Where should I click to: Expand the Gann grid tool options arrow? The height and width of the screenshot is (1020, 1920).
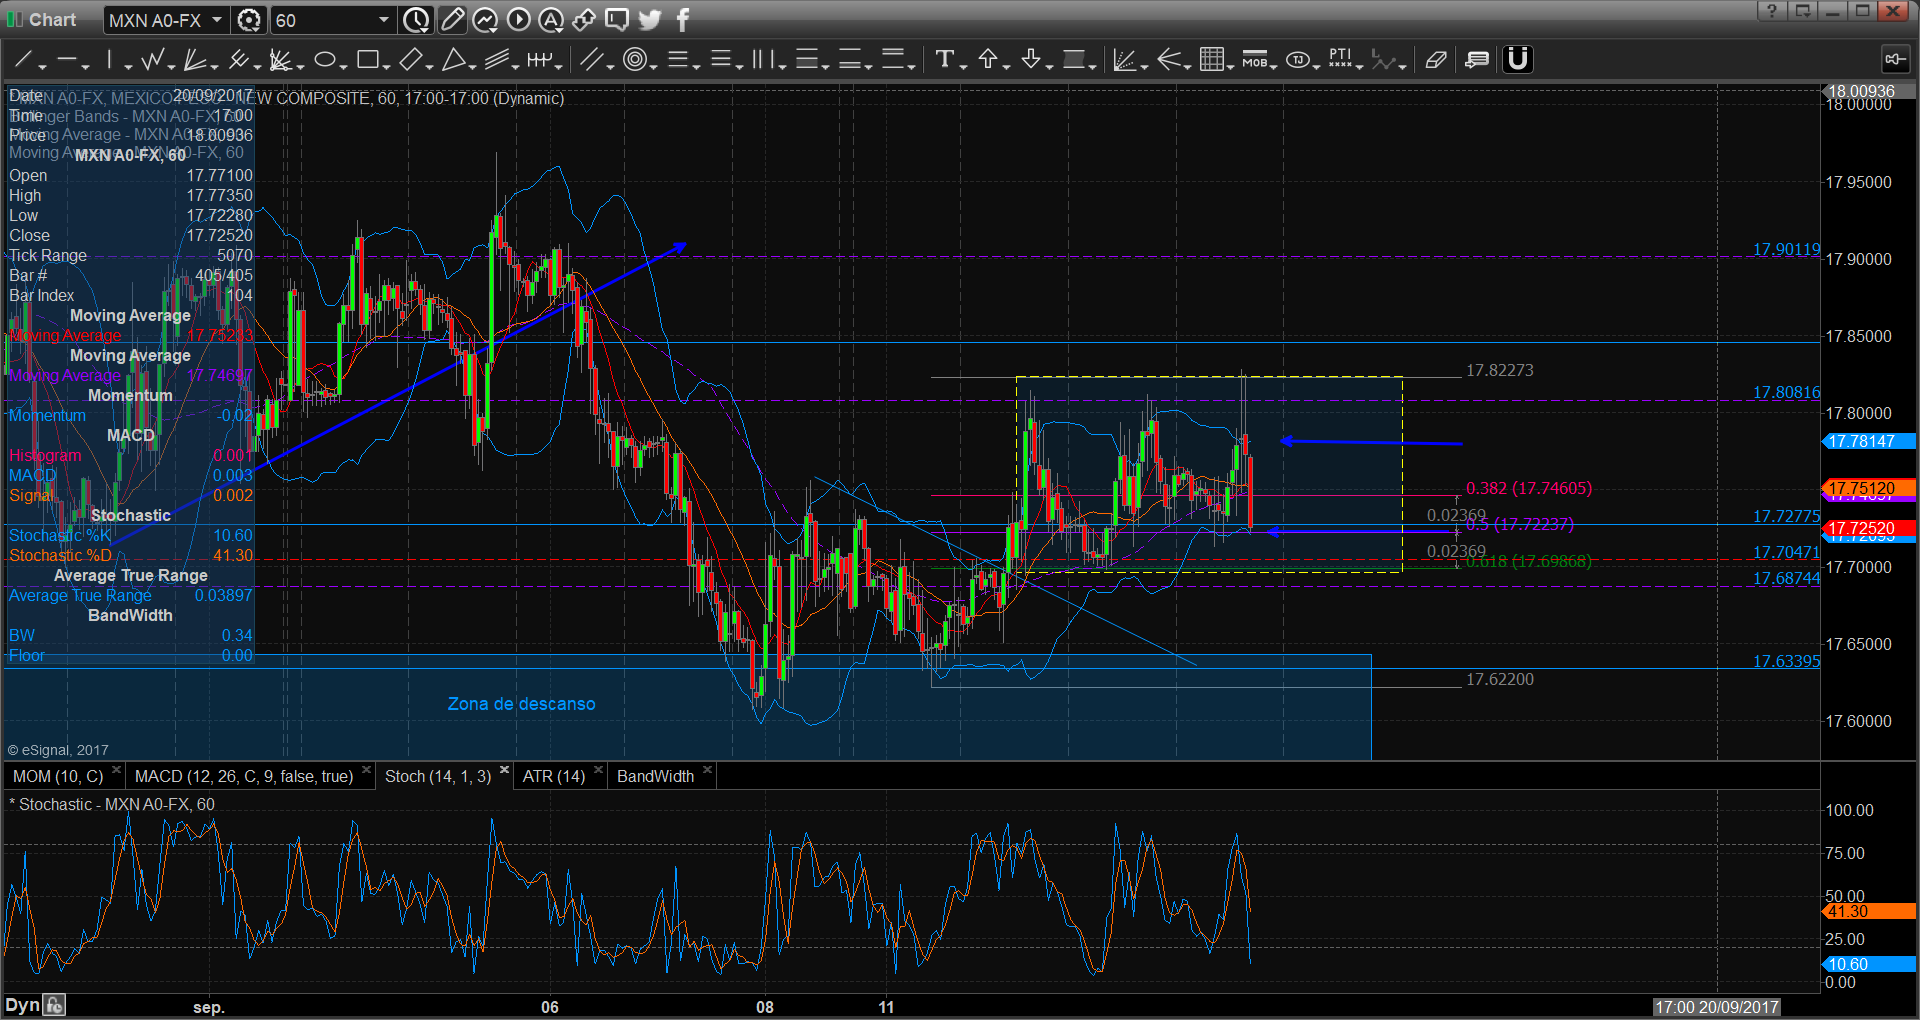pos(1230,66)
